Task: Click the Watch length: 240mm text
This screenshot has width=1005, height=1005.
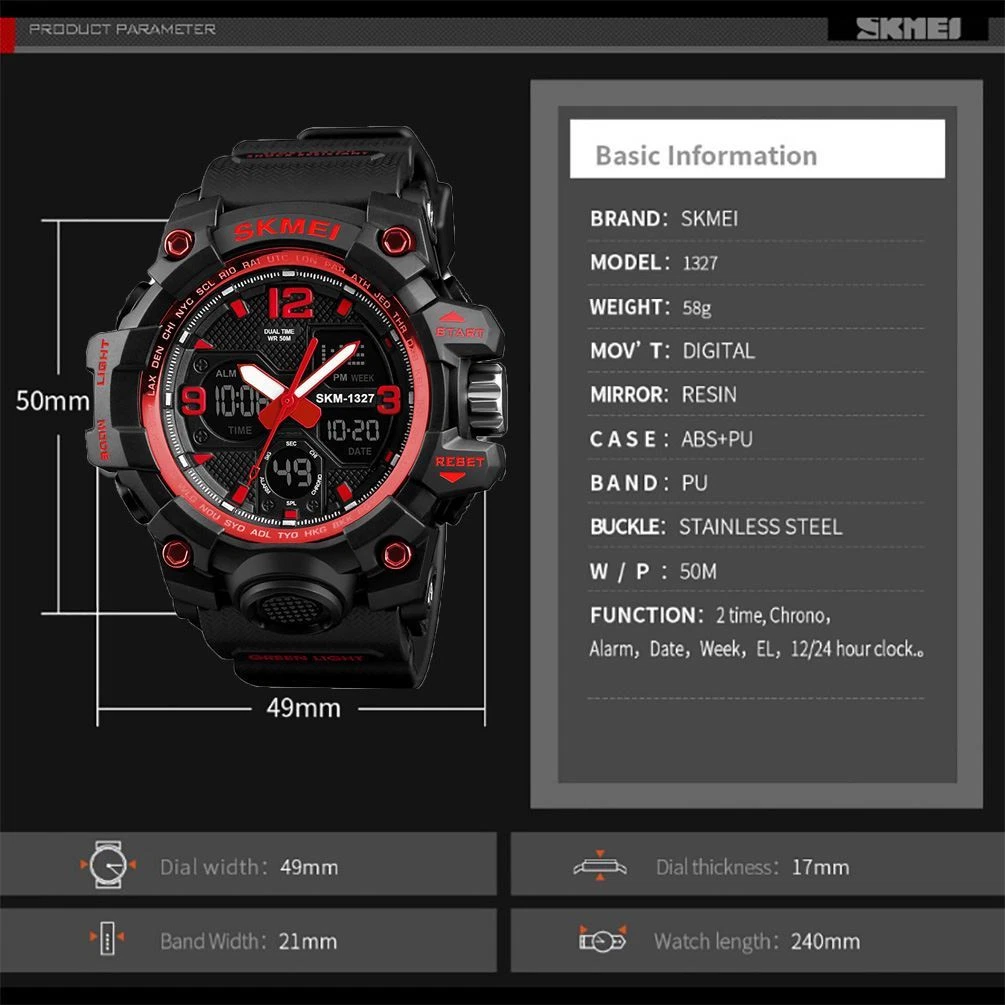Action: point(757,942)
